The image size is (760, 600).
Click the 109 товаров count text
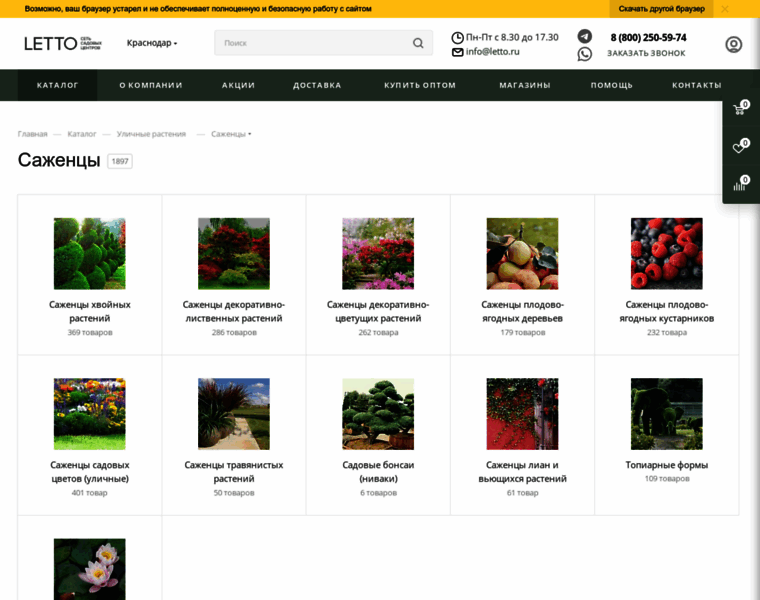click(x=666, y=479)
